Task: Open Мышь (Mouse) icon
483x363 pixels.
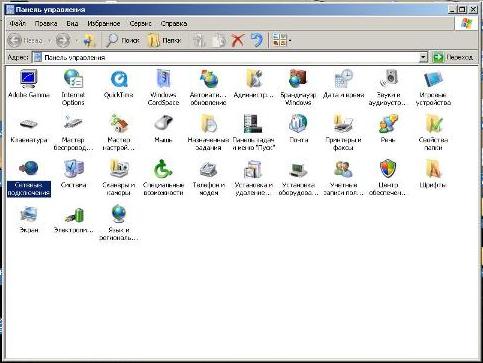Action: click(x=163, y=123)
